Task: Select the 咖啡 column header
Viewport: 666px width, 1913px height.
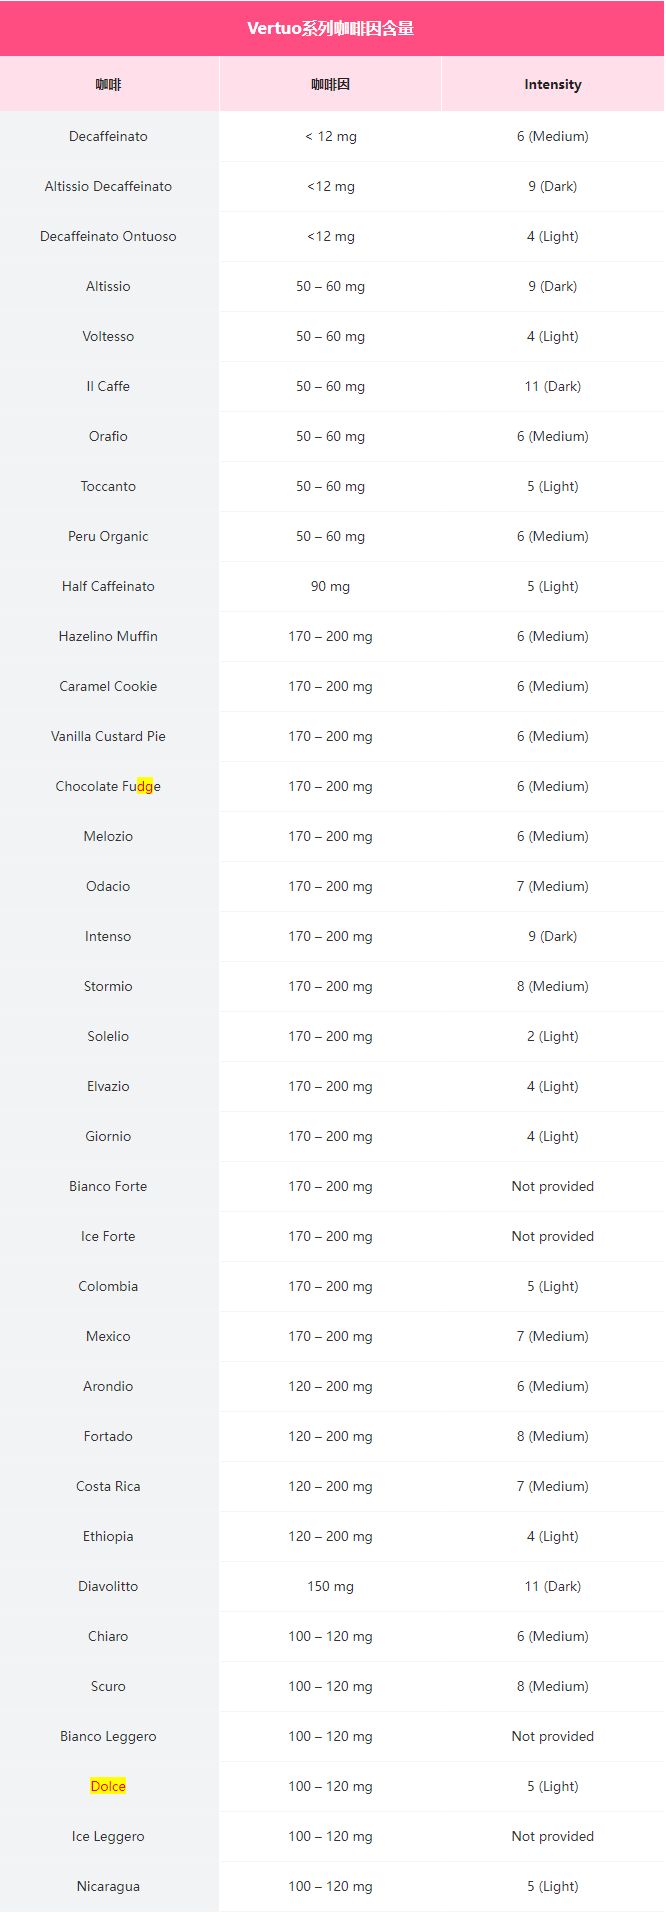Action: [x=108, y=84]
